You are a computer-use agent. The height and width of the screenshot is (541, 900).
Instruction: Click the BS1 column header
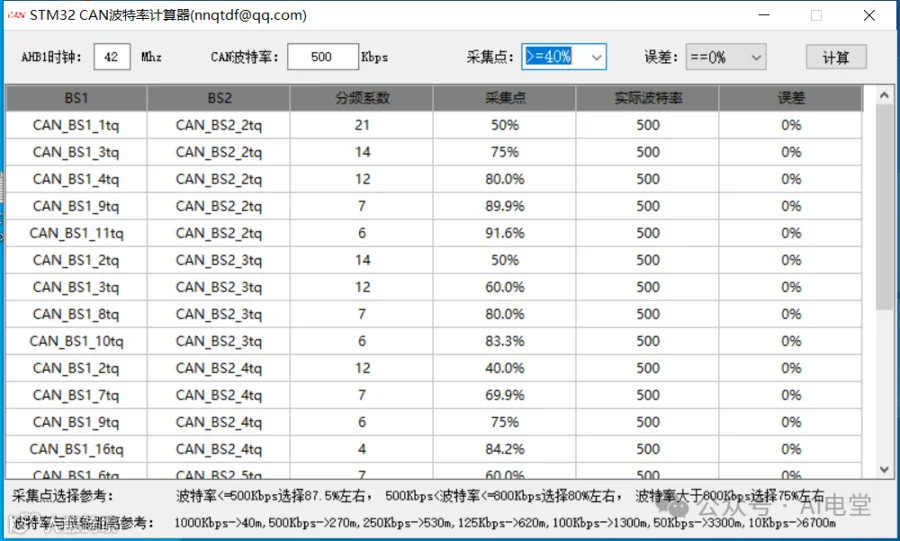[x=76, y=98]
